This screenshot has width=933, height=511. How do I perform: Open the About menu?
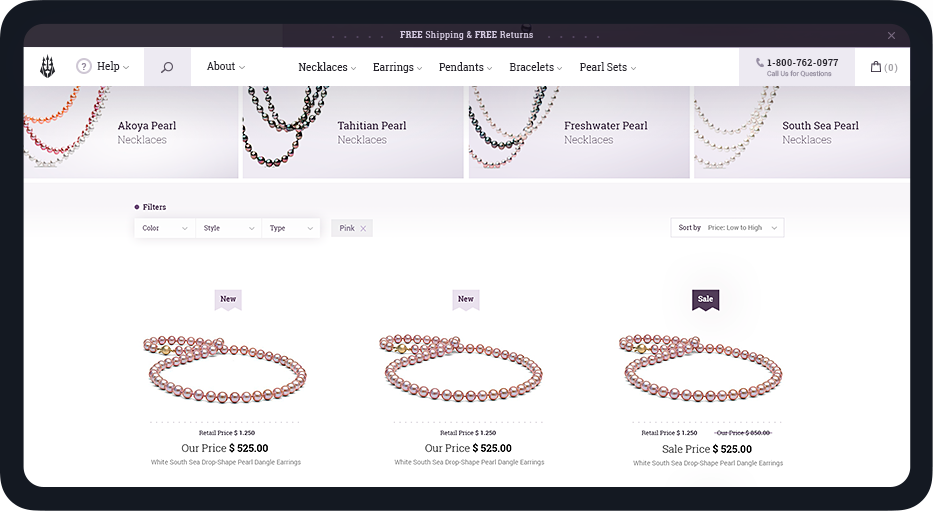coord(226,67)
